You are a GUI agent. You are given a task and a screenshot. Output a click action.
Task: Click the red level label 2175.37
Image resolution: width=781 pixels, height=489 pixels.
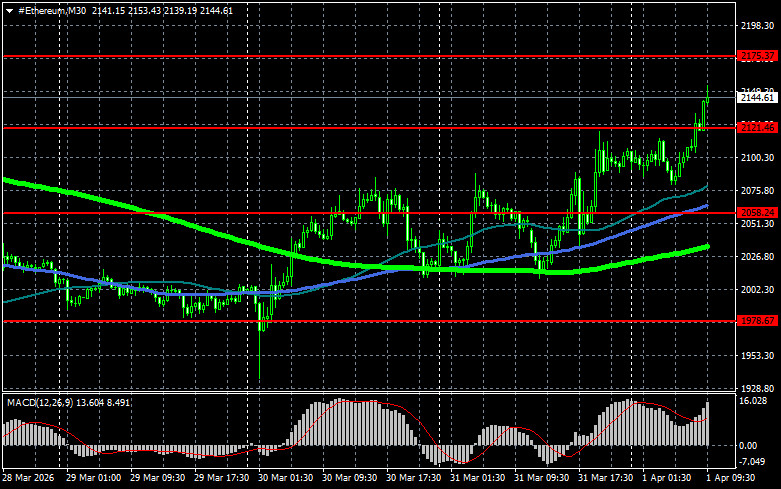757,56
